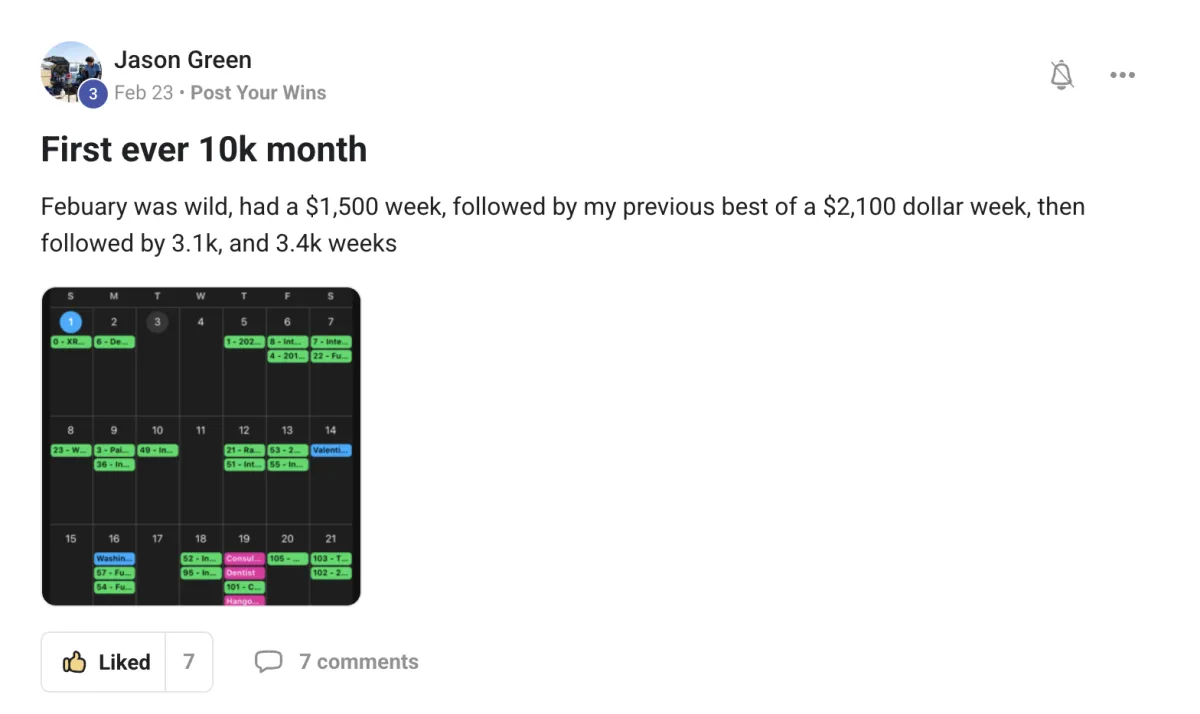Open the like count showing 7

pyautogui.click(x=189, y=662)
